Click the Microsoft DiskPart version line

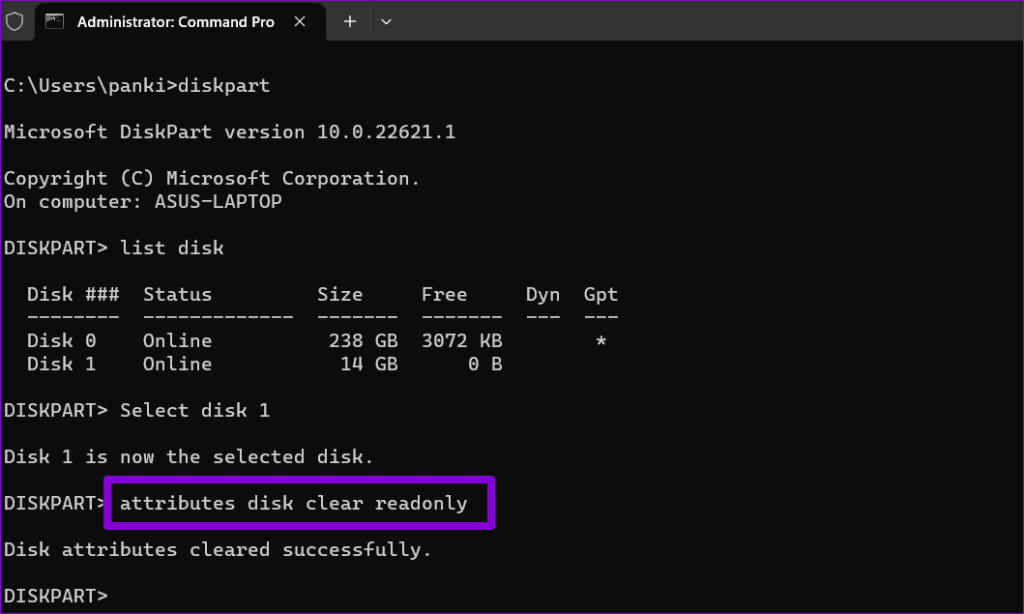click(x=230, y=131)
